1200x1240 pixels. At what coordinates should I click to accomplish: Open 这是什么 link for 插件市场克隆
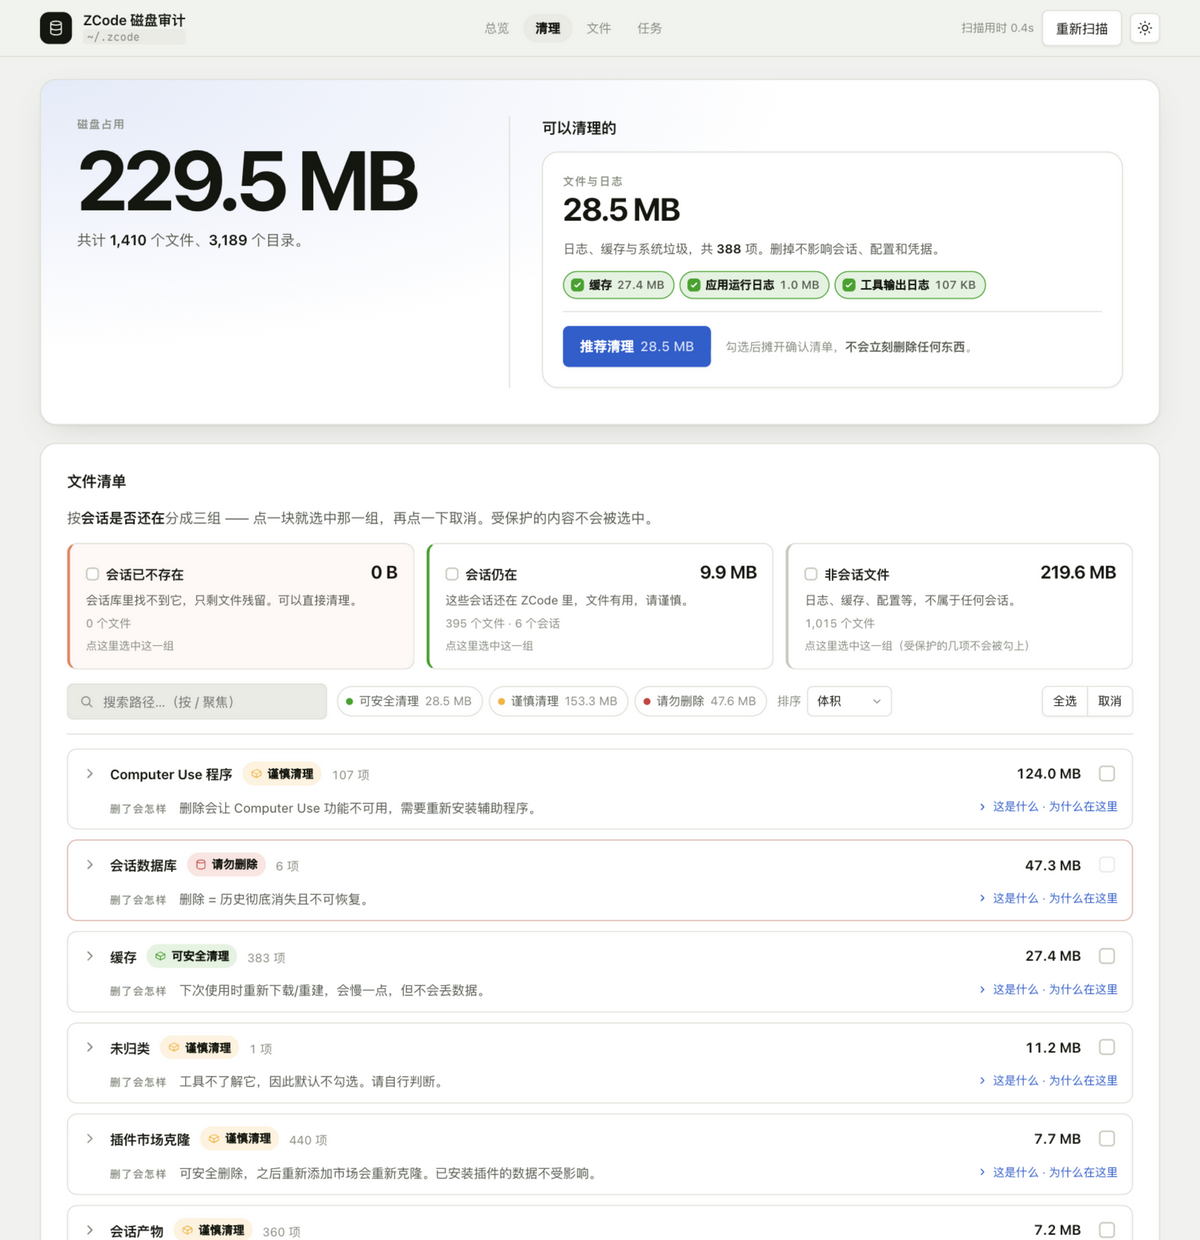(x=1048, y=1172)
